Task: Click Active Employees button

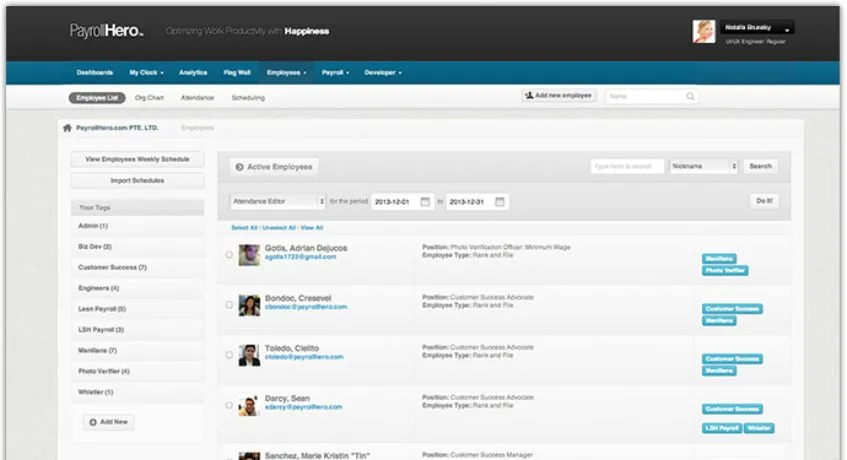Action: coord(274,167)
